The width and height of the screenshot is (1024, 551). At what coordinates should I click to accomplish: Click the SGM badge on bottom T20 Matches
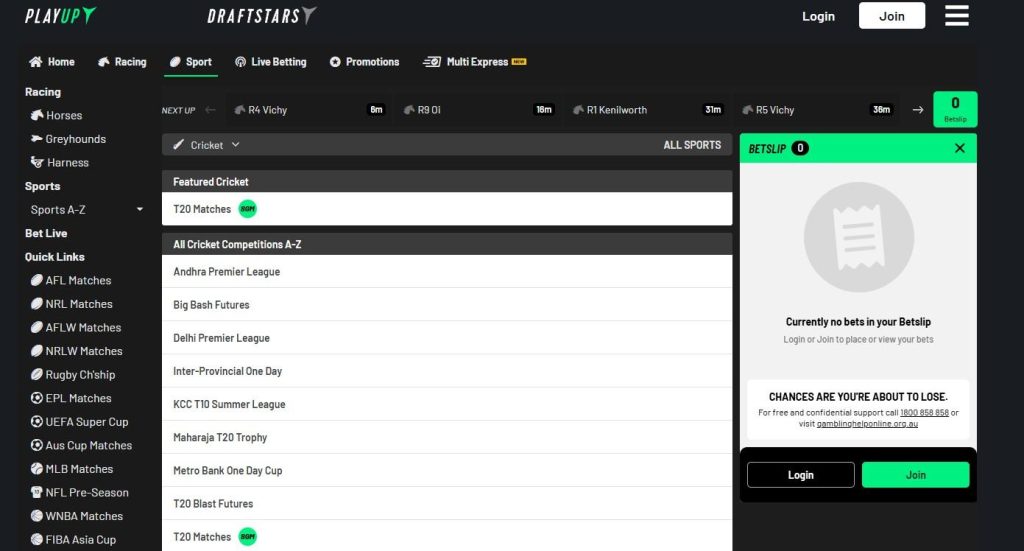(248, 537)
